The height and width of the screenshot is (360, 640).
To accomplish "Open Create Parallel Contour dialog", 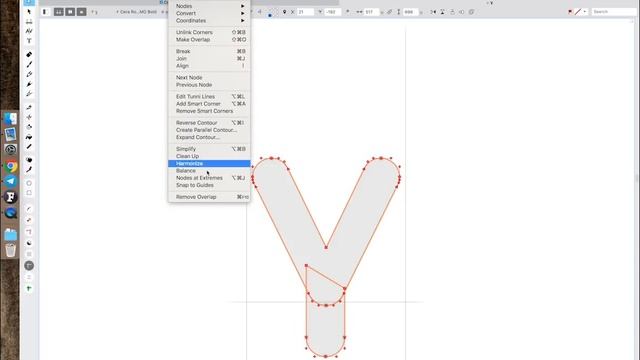I will point(209,130).
